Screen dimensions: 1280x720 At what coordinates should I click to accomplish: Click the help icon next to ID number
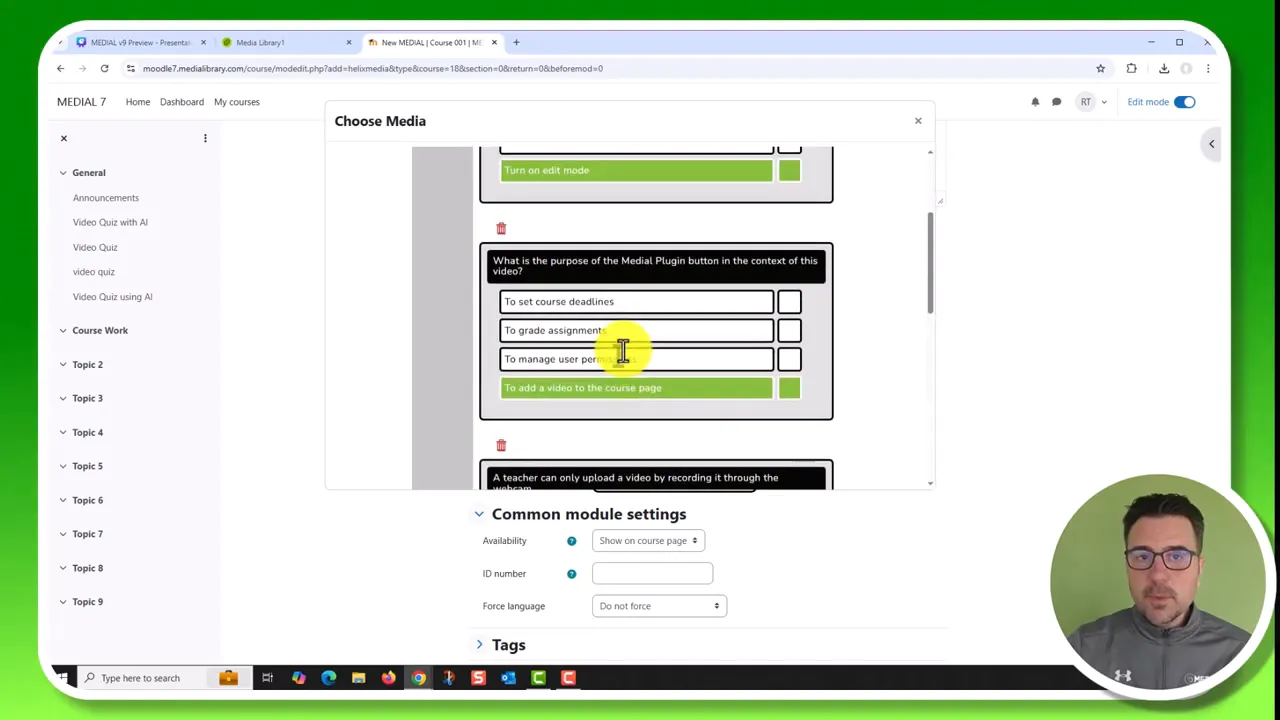(x=571, y=574)
